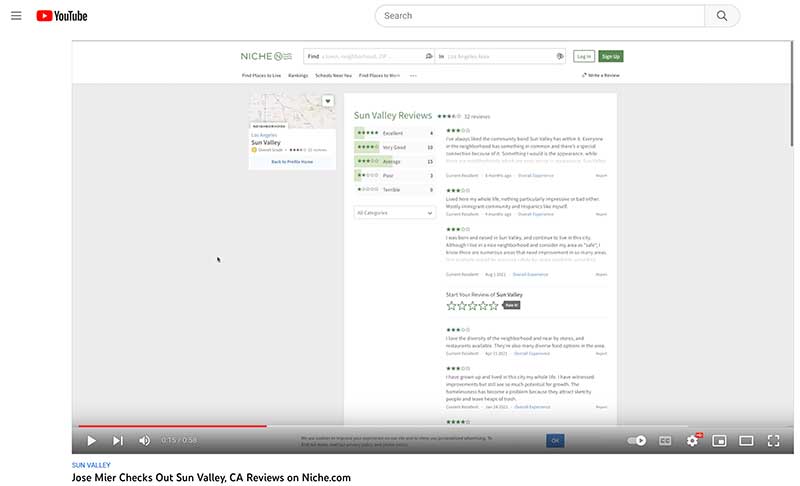Click the Niche logo in the video
The width and height of the screenshot is (800, 486).
coord(266,56)
